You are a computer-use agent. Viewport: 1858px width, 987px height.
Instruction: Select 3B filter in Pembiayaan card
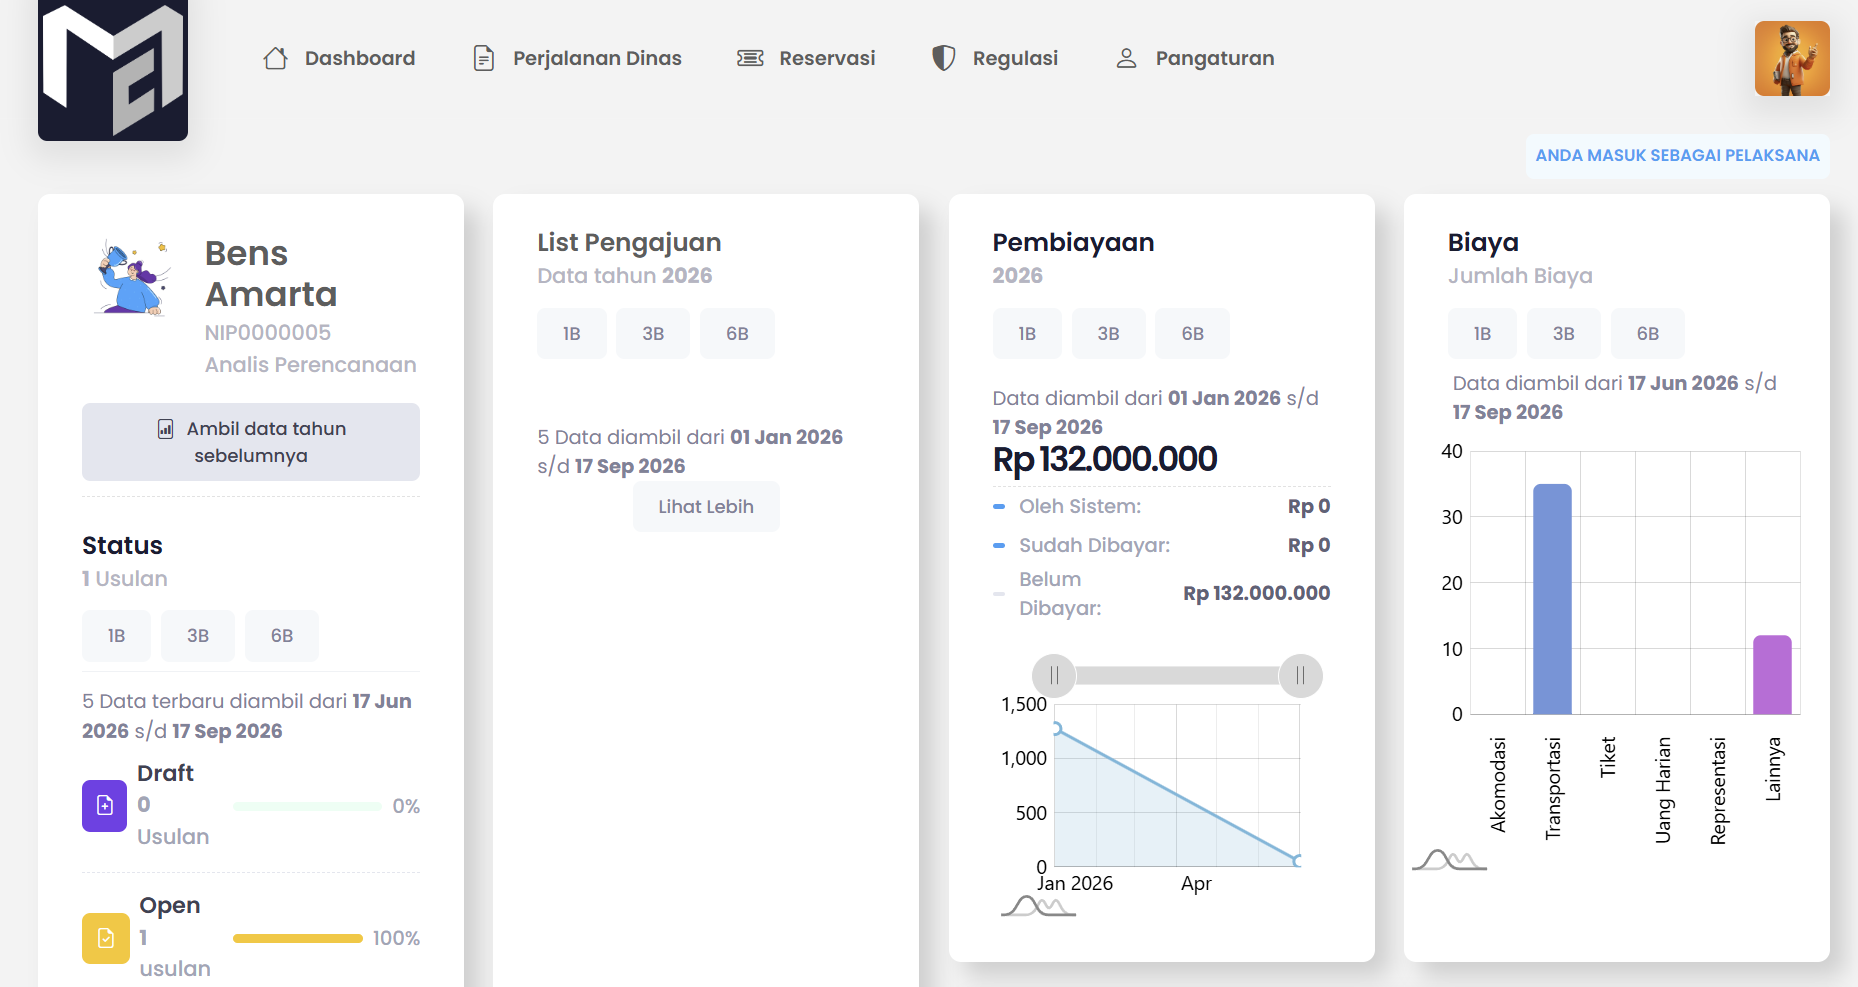click(1108, 334)
